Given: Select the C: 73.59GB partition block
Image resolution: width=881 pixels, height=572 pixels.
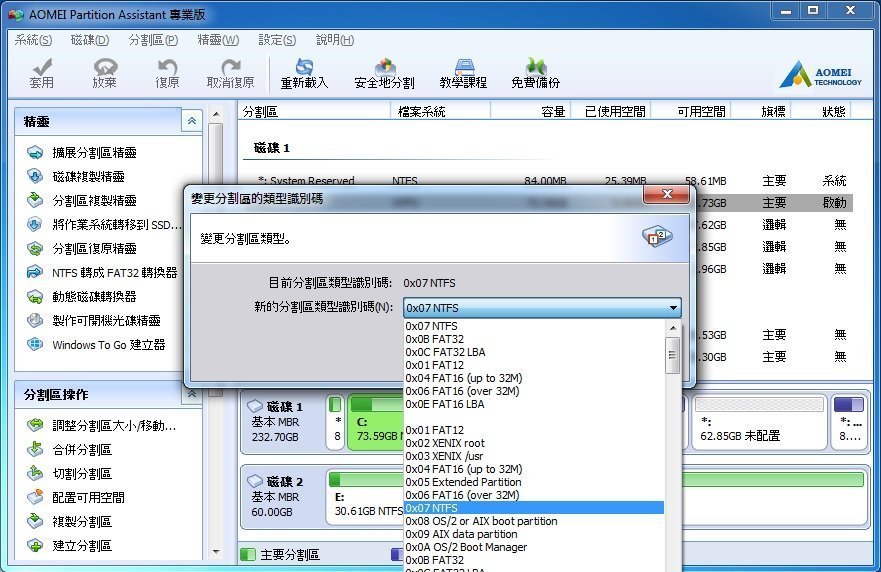Looking at the screenshot, I should (375, 421).
